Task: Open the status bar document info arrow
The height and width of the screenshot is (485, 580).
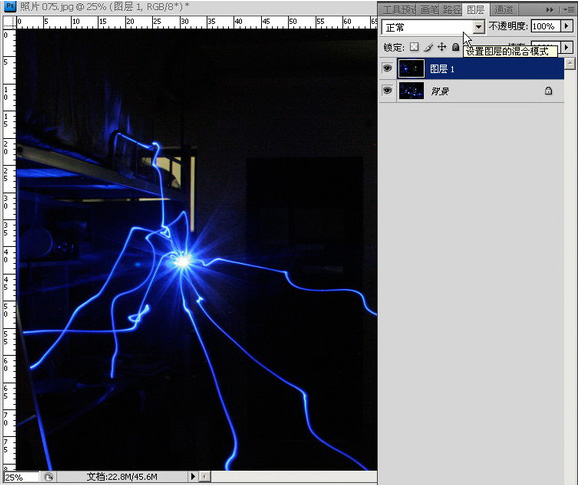Action: tap(192, 476)
